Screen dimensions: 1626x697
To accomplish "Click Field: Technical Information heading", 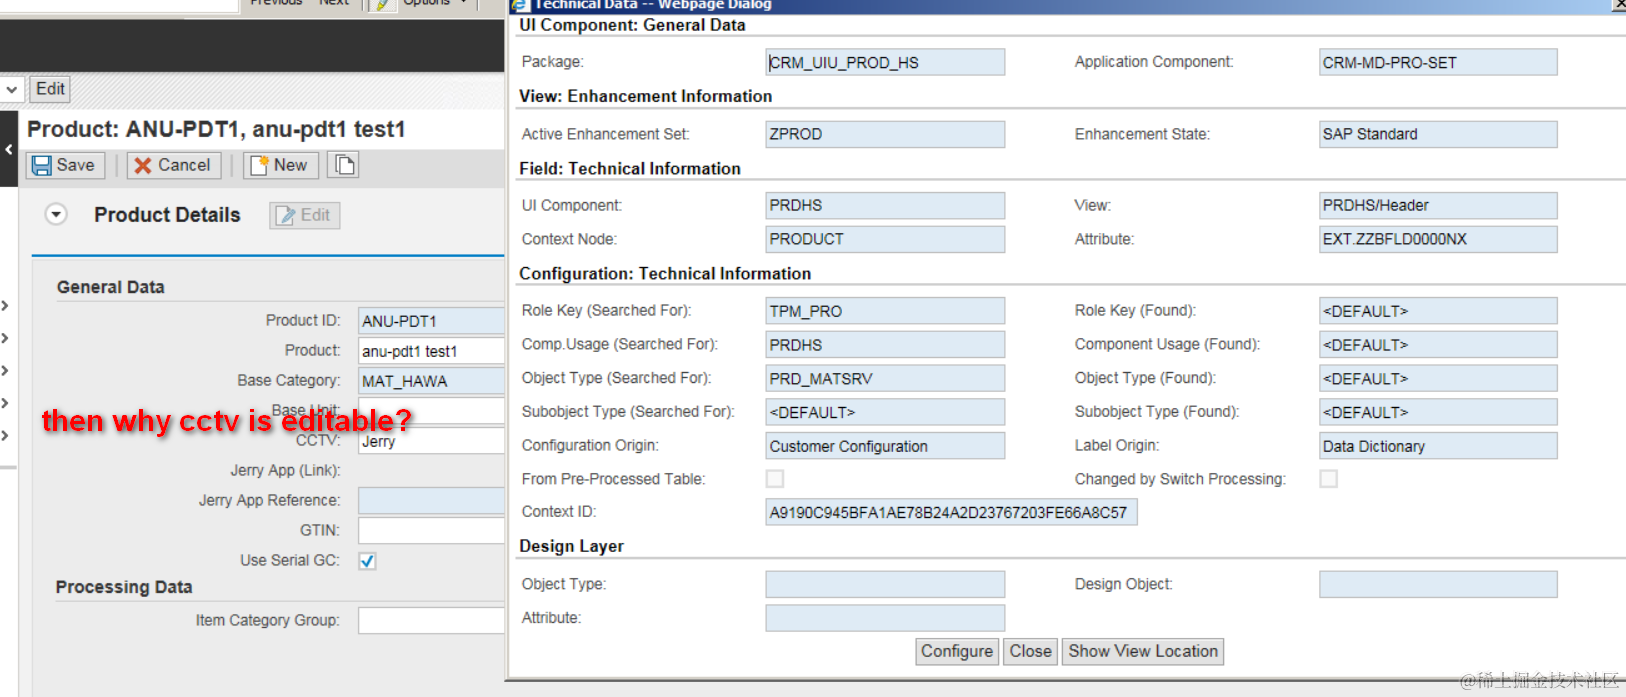I will pyautogui.click(x=630, y=169).
